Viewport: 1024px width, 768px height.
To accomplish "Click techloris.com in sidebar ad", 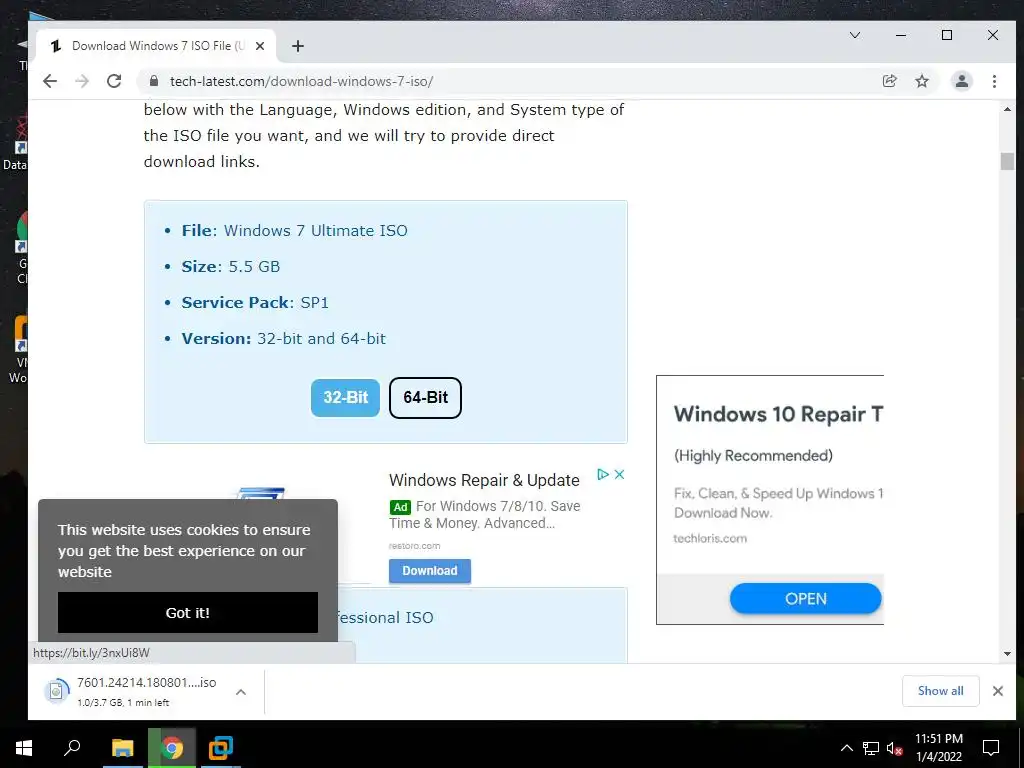I will [x=710, y=538].
